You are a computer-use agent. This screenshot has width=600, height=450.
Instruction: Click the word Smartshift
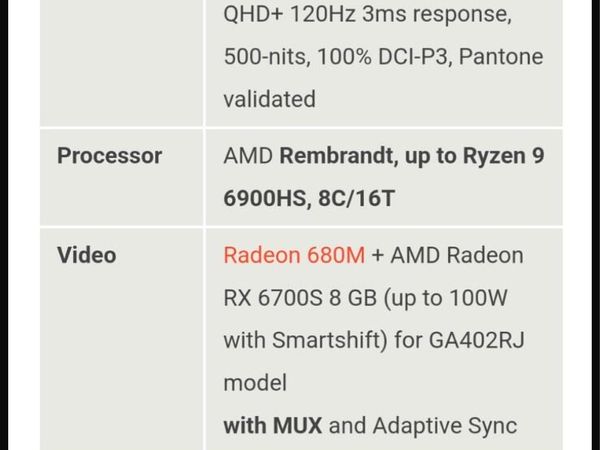click(327, 340)
